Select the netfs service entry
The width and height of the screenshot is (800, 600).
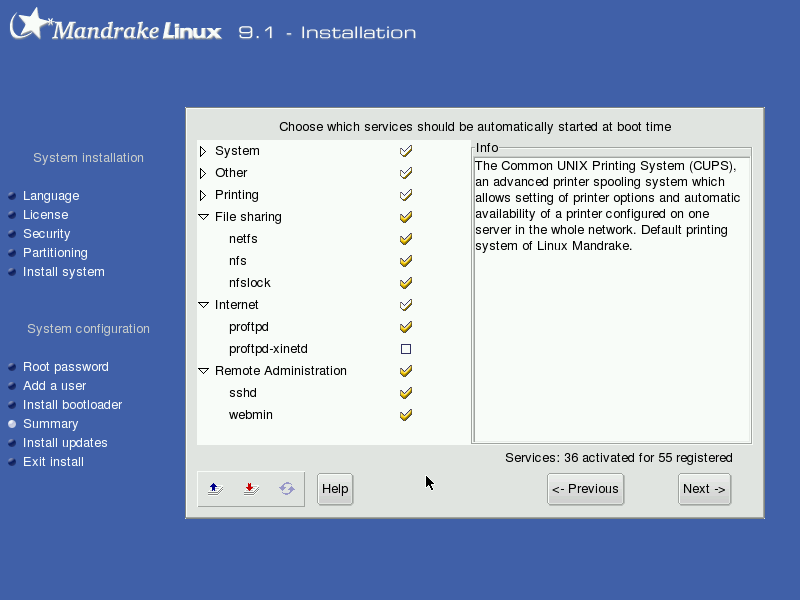(x=243, y=239)
